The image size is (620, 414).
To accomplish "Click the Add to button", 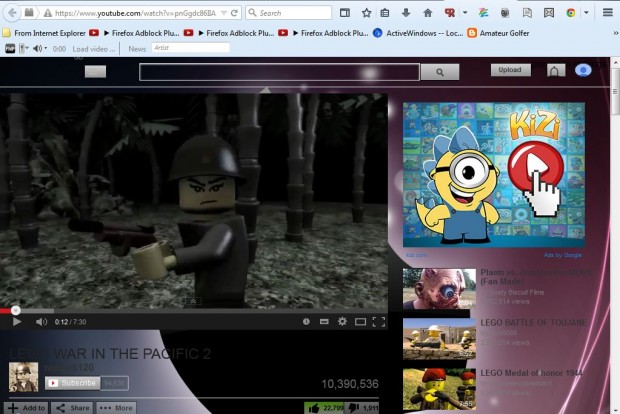I will [26, 408].
